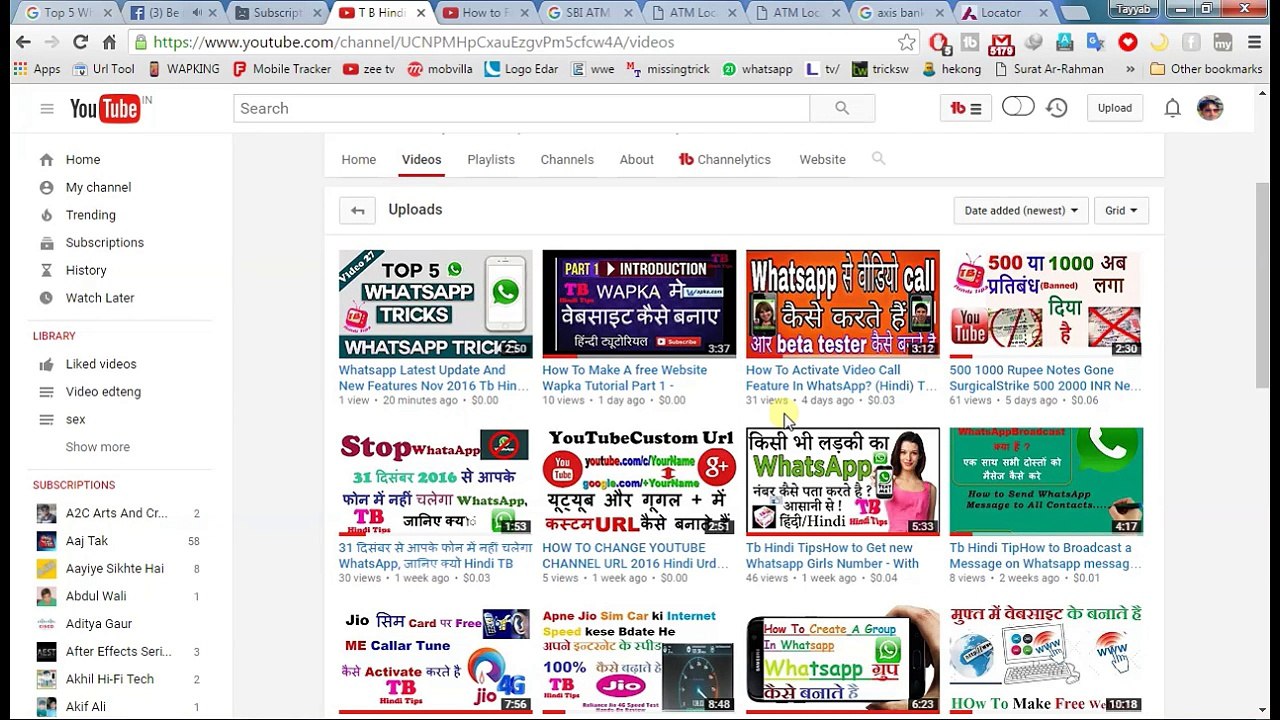Open the history clock icon in header
Viewport: 1280px width, 720px height.
1057,108
